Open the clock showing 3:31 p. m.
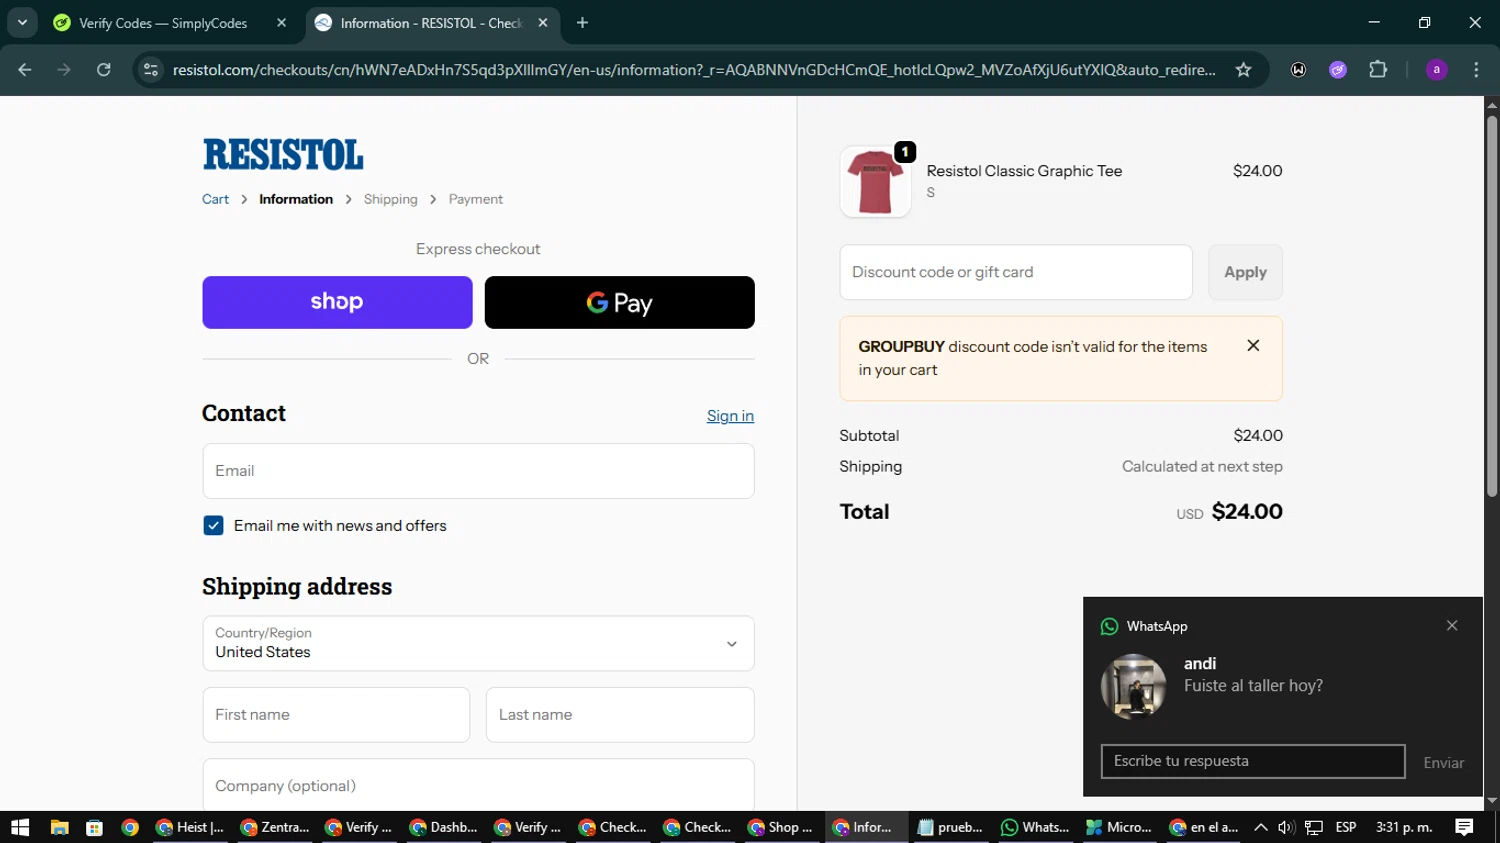1500x843 pixels. [1404, 827]
